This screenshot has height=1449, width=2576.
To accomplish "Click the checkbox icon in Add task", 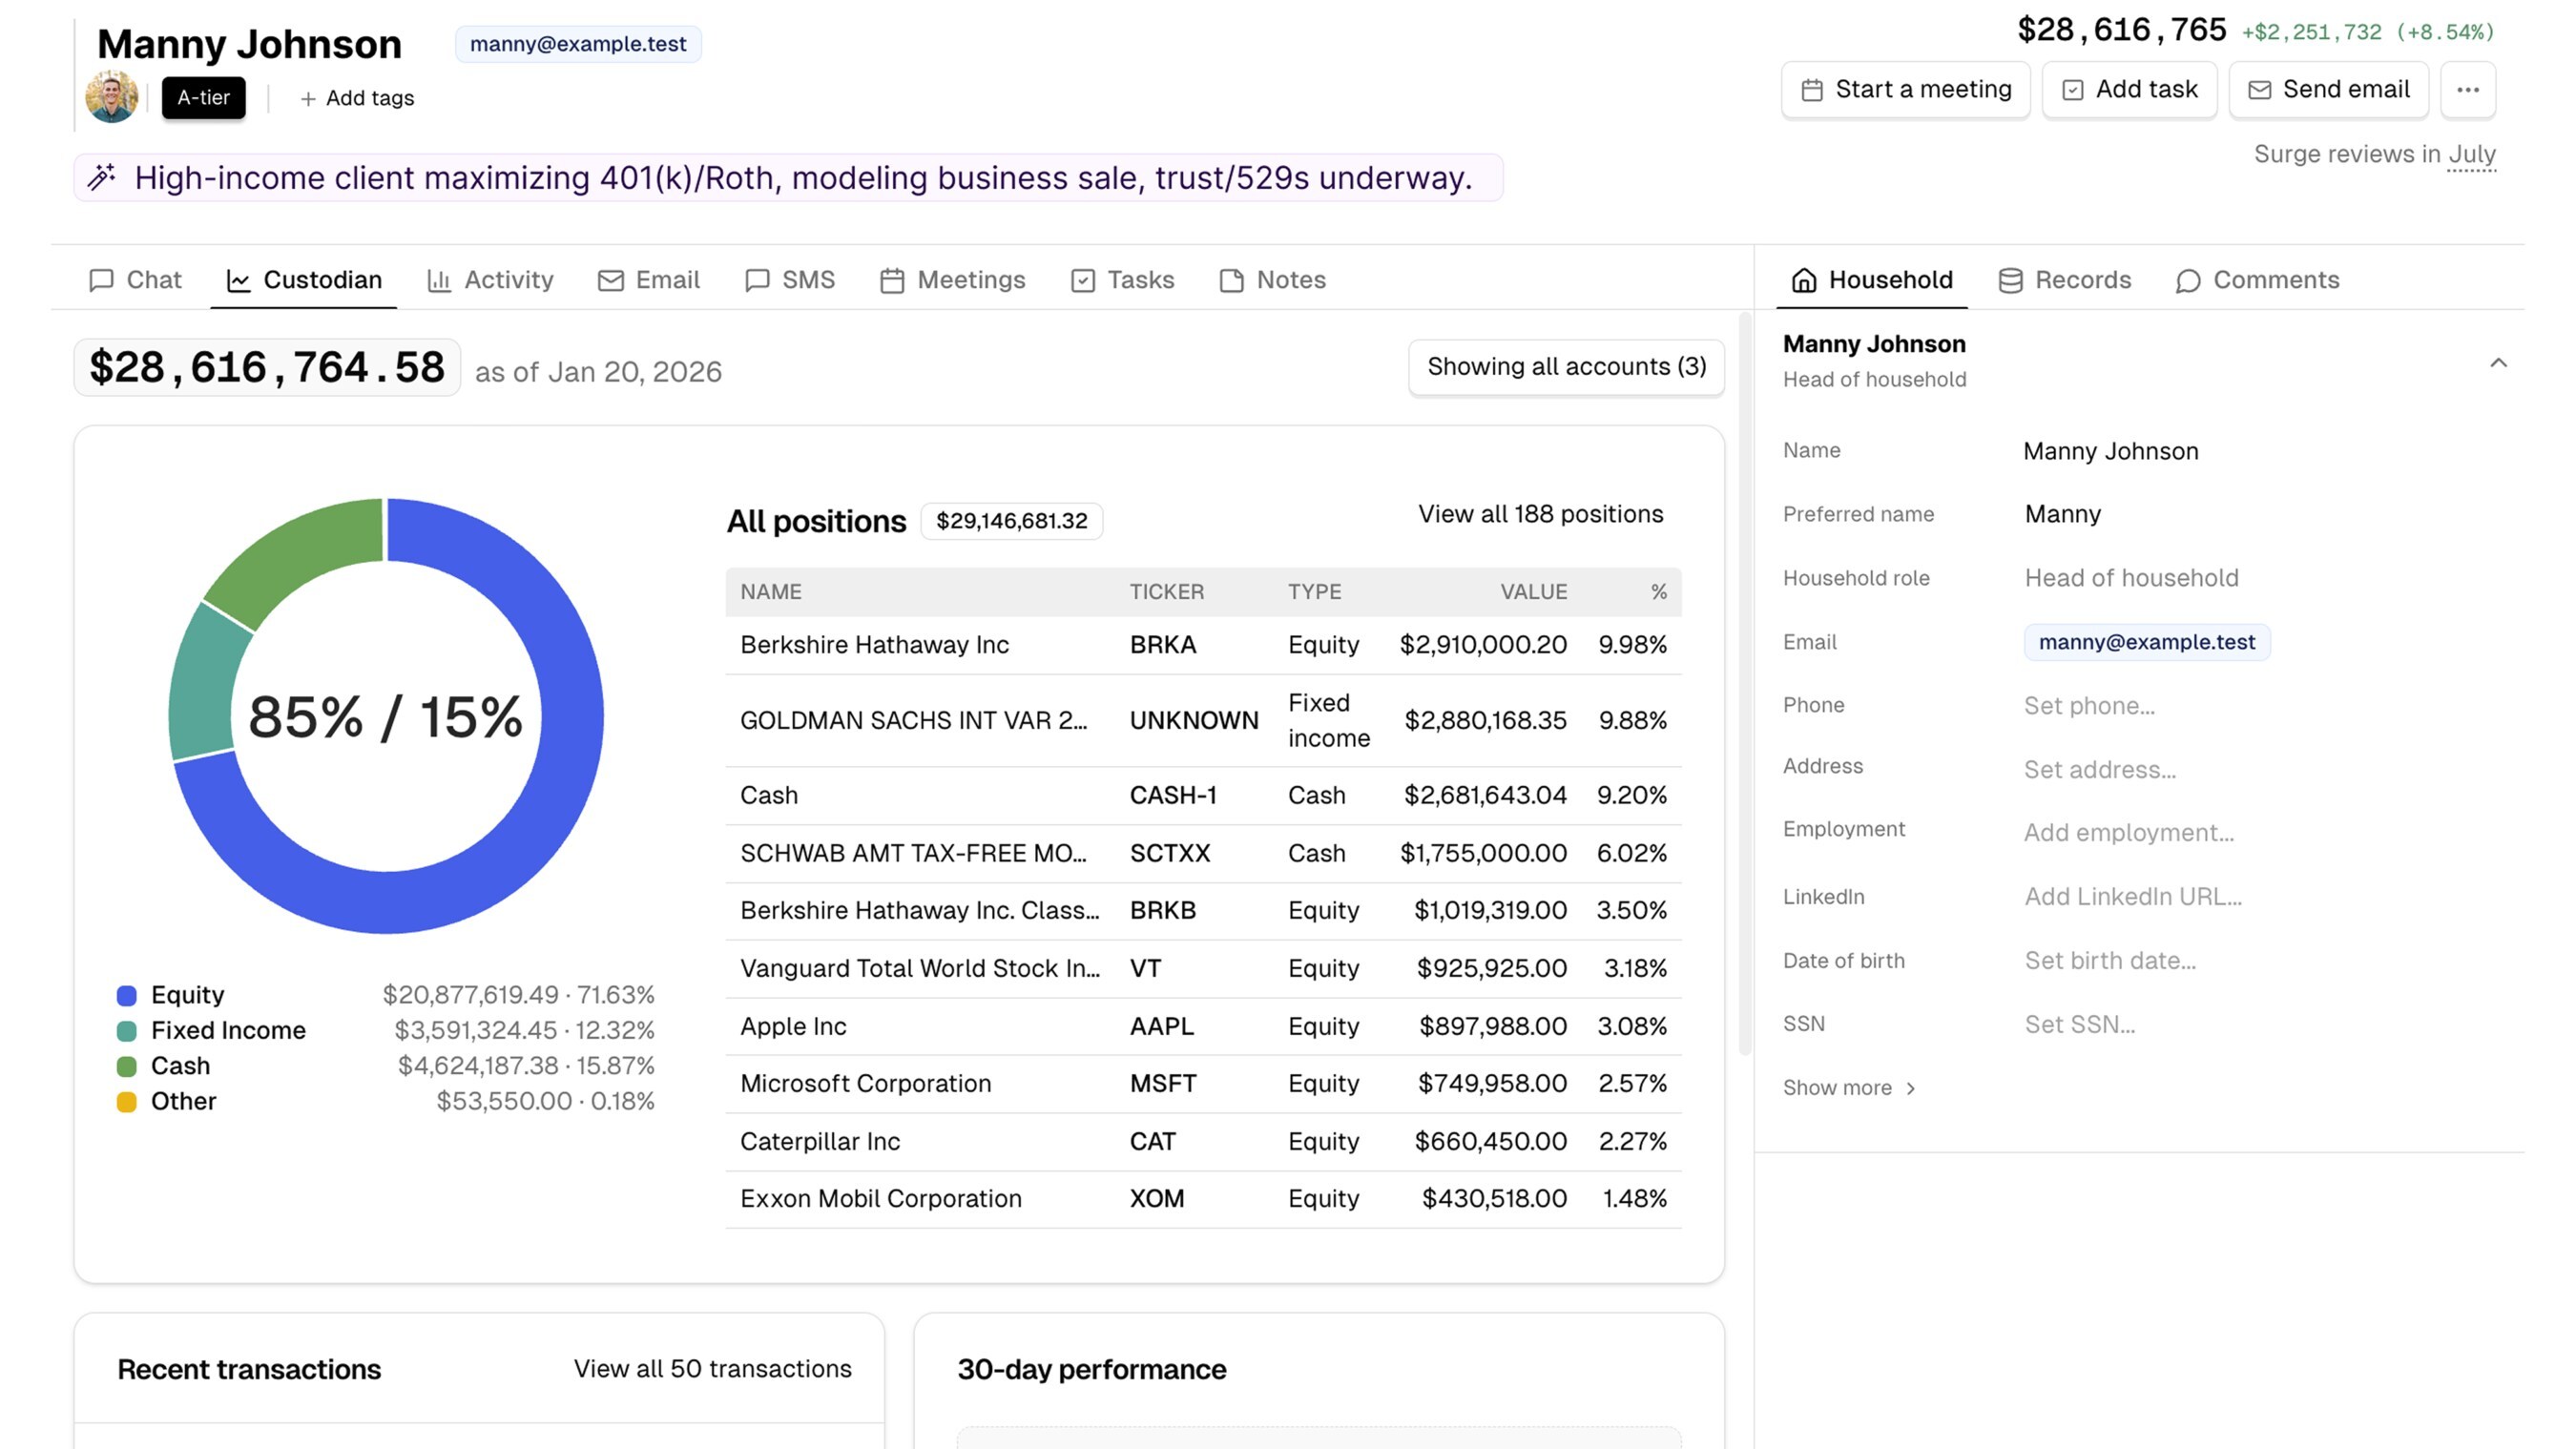I will click(x=2073, y=90).
